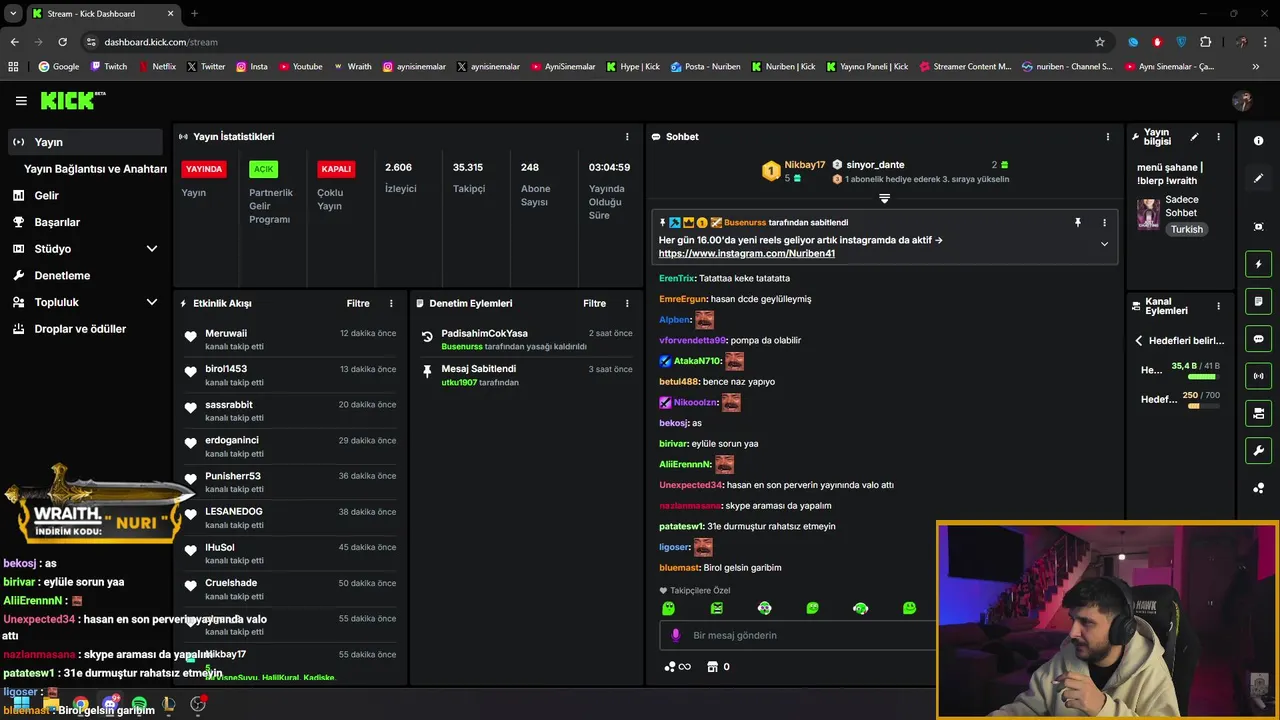The image size is (1280, 720).
Task: Open Etkinlik Akışı three-dot menu
Action: tap(391, 303)
